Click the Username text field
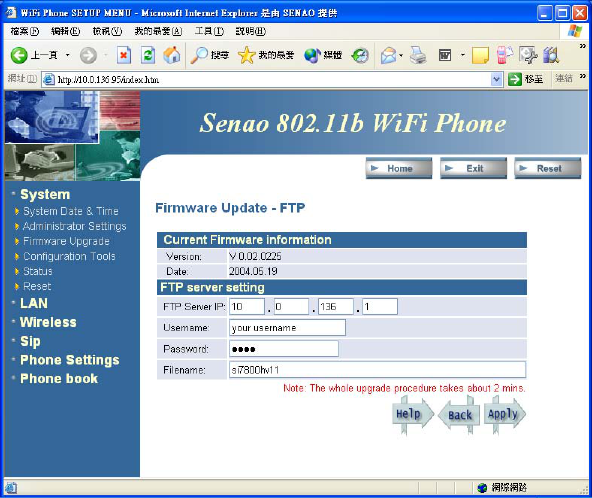This screenshot has height=498, width=592. (287, 327)
